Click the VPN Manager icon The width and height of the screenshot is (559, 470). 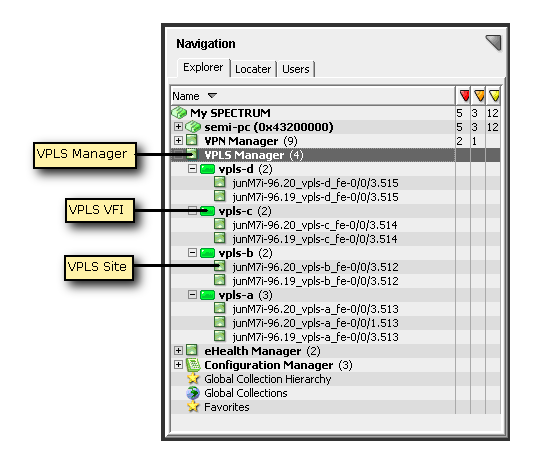pyautogui.click(x=192, y=140)
